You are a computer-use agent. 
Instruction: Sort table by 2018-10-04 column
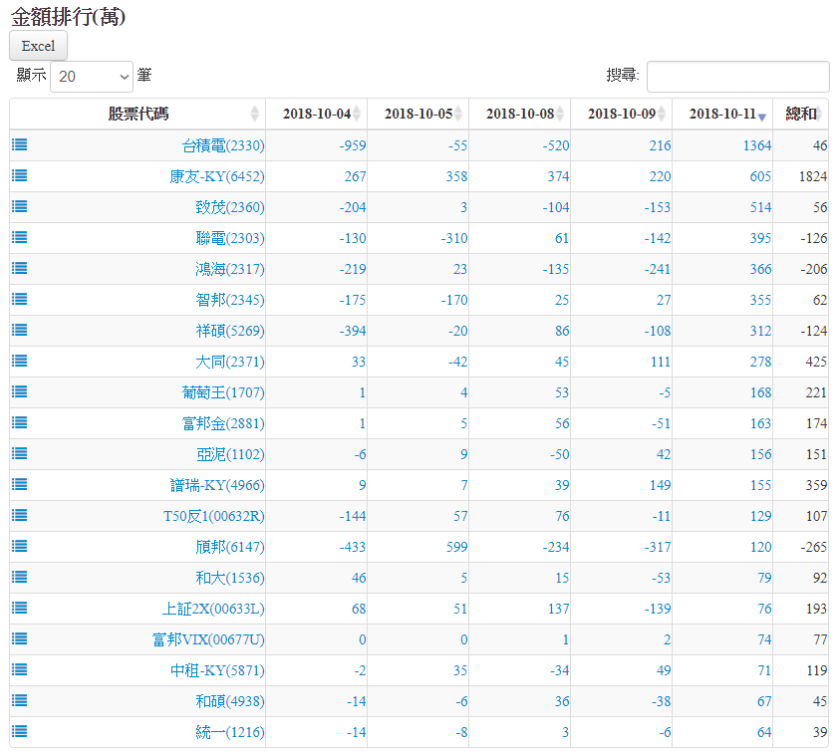[x=316, y=114]
